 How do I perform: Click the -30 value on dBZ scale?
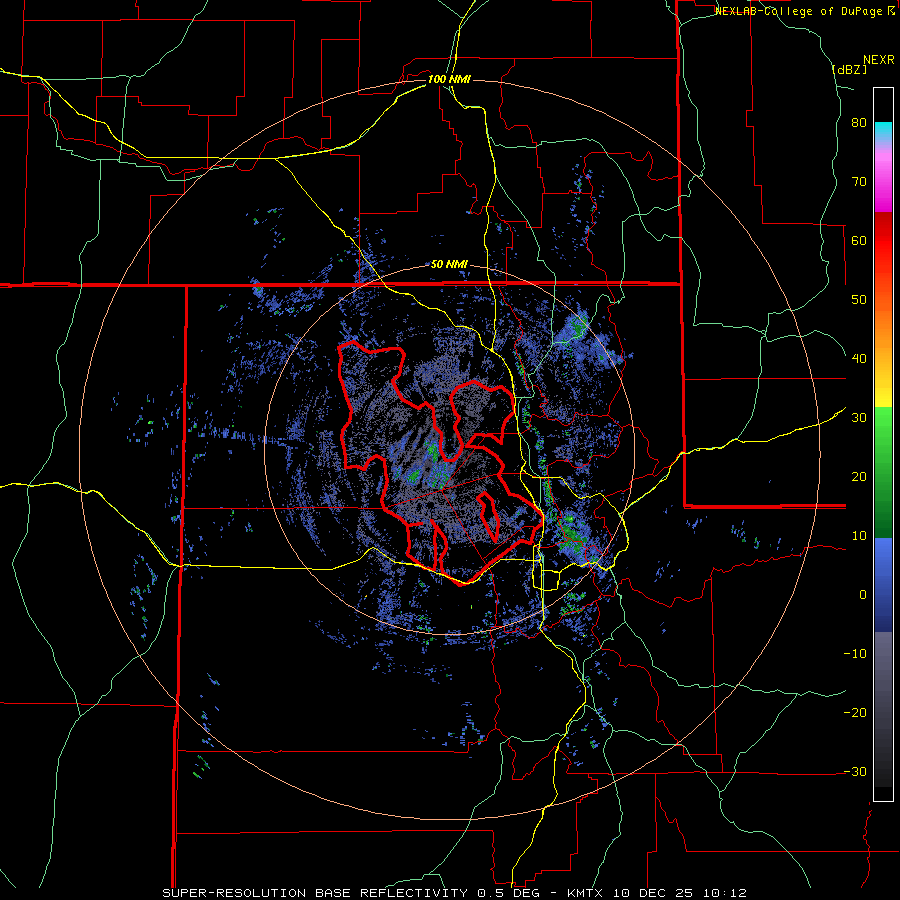tap(855, 772)
